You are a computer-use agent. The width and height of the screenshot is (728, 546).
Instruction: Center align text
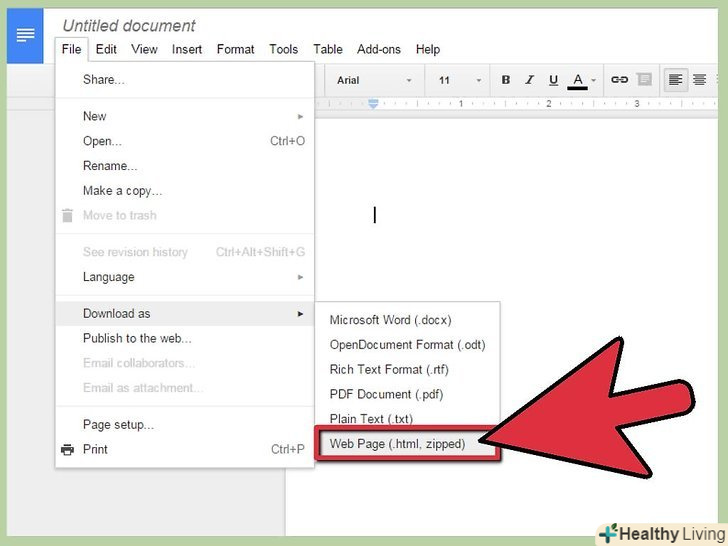(699, 80)
